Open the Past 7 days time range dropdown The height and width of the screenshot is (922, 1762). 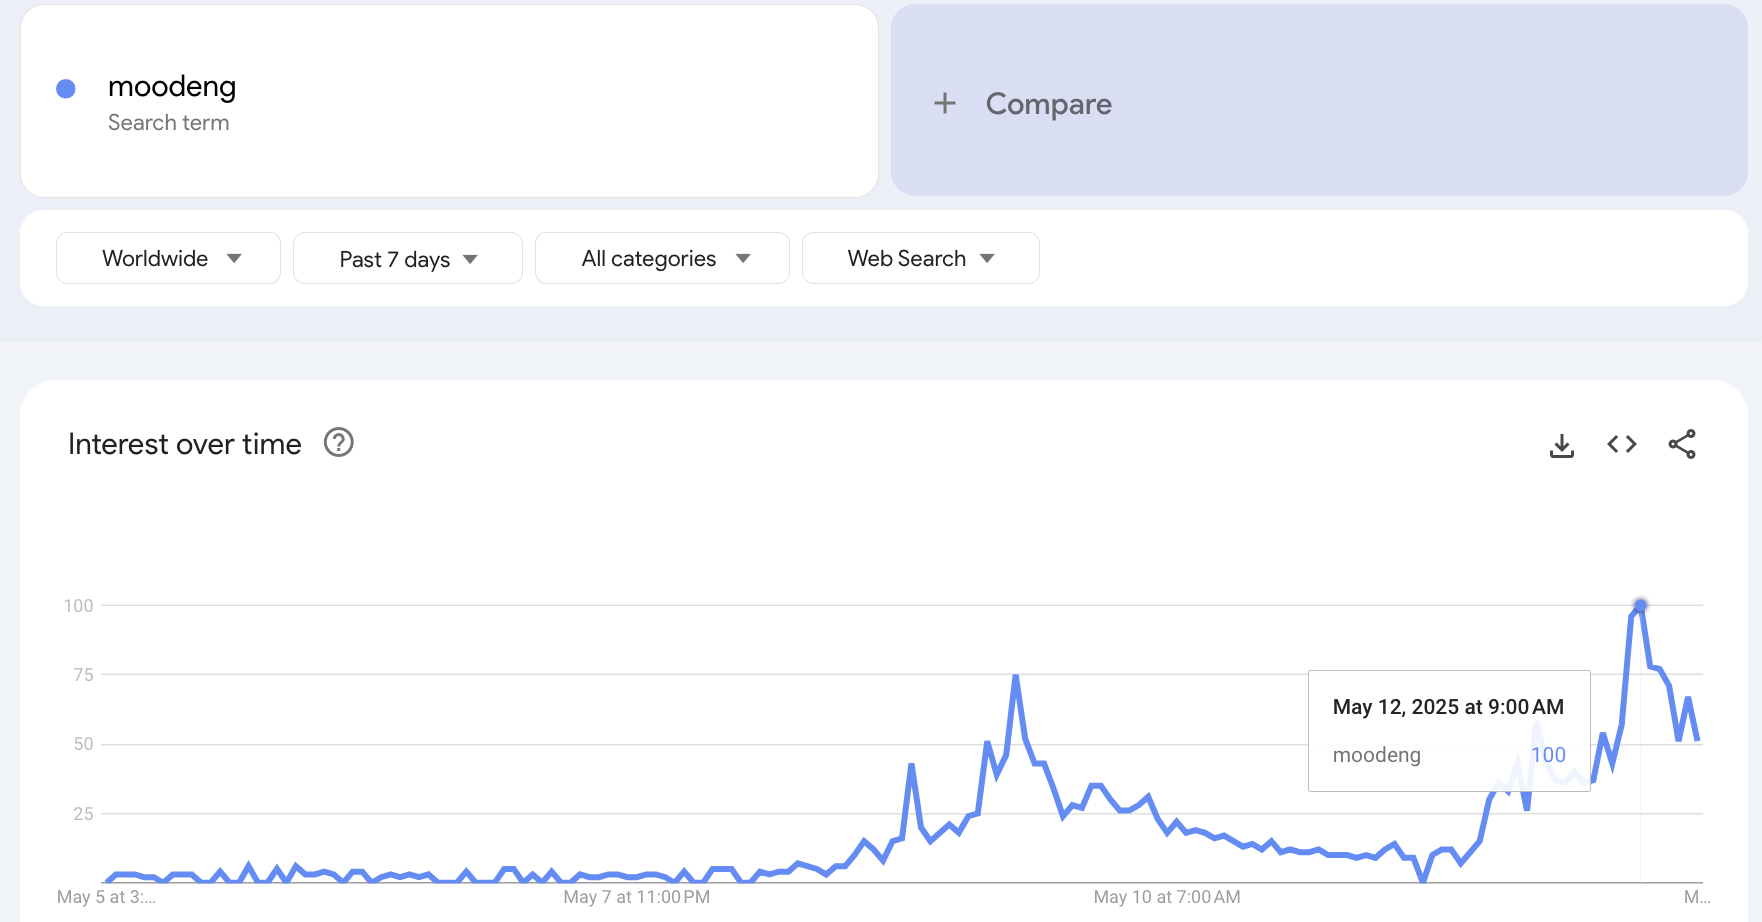point(407,259)
